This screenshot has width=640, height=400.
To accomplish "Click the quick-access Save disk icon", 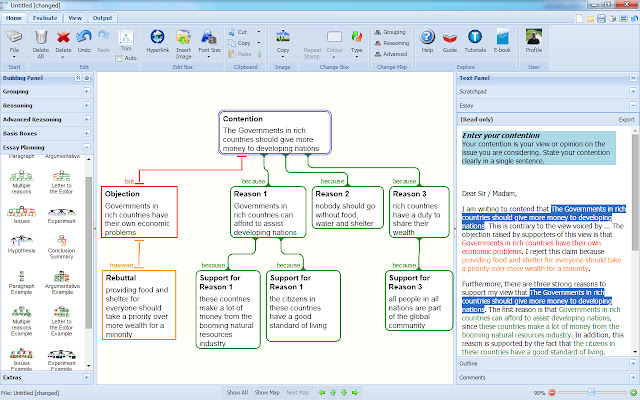I will (601, 18).
